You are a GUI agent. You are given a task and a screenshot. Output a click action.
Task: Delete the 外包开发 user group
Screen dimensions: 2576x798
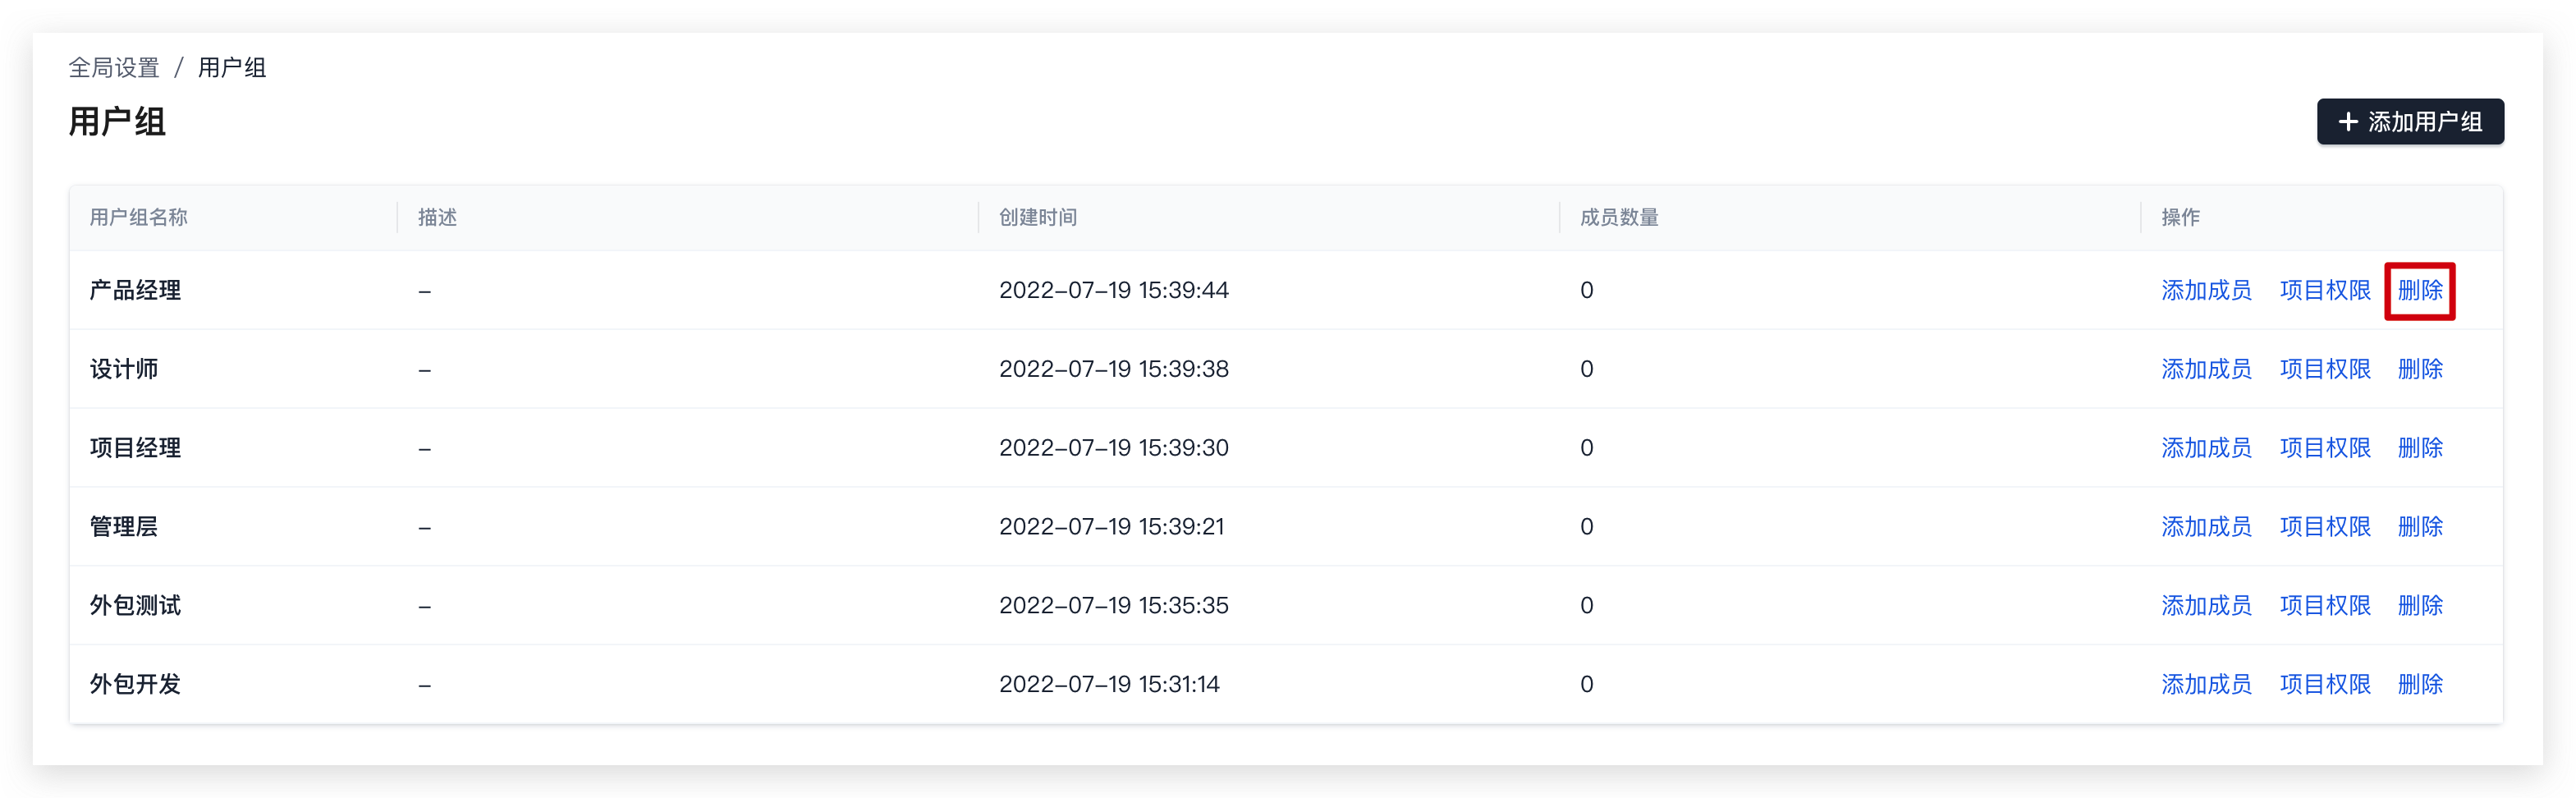tap(2420, 685)
